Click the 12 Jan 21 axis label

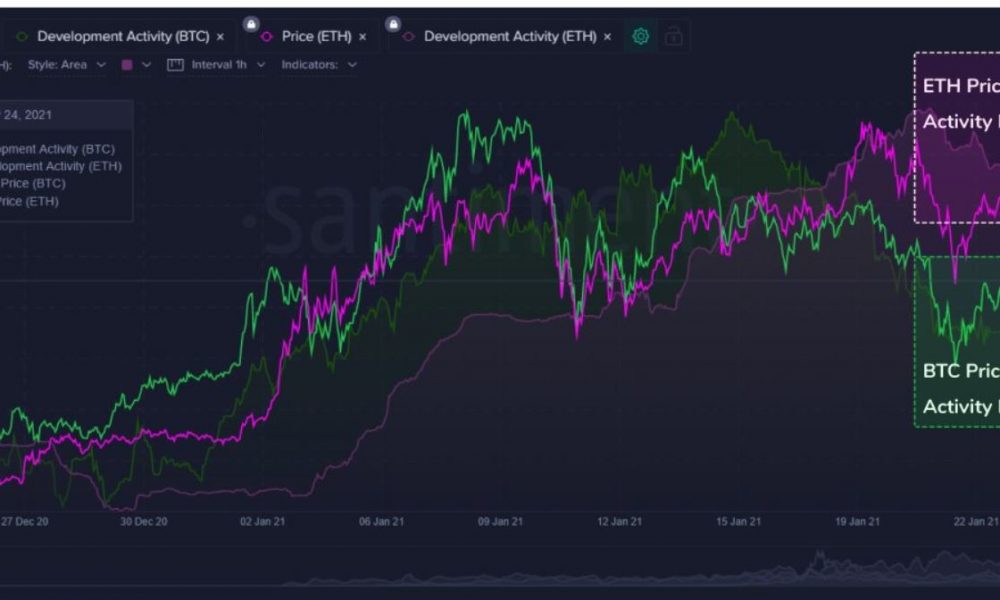[x=619, y=522]
